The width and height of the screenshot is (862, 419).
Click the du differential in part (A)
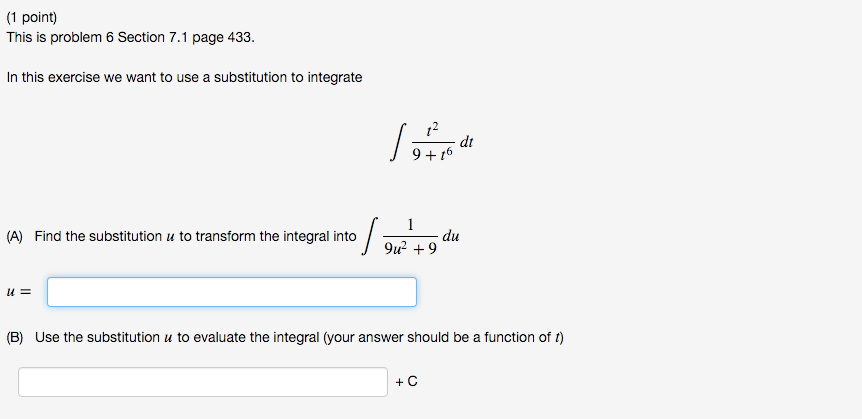tap(451, 236)
